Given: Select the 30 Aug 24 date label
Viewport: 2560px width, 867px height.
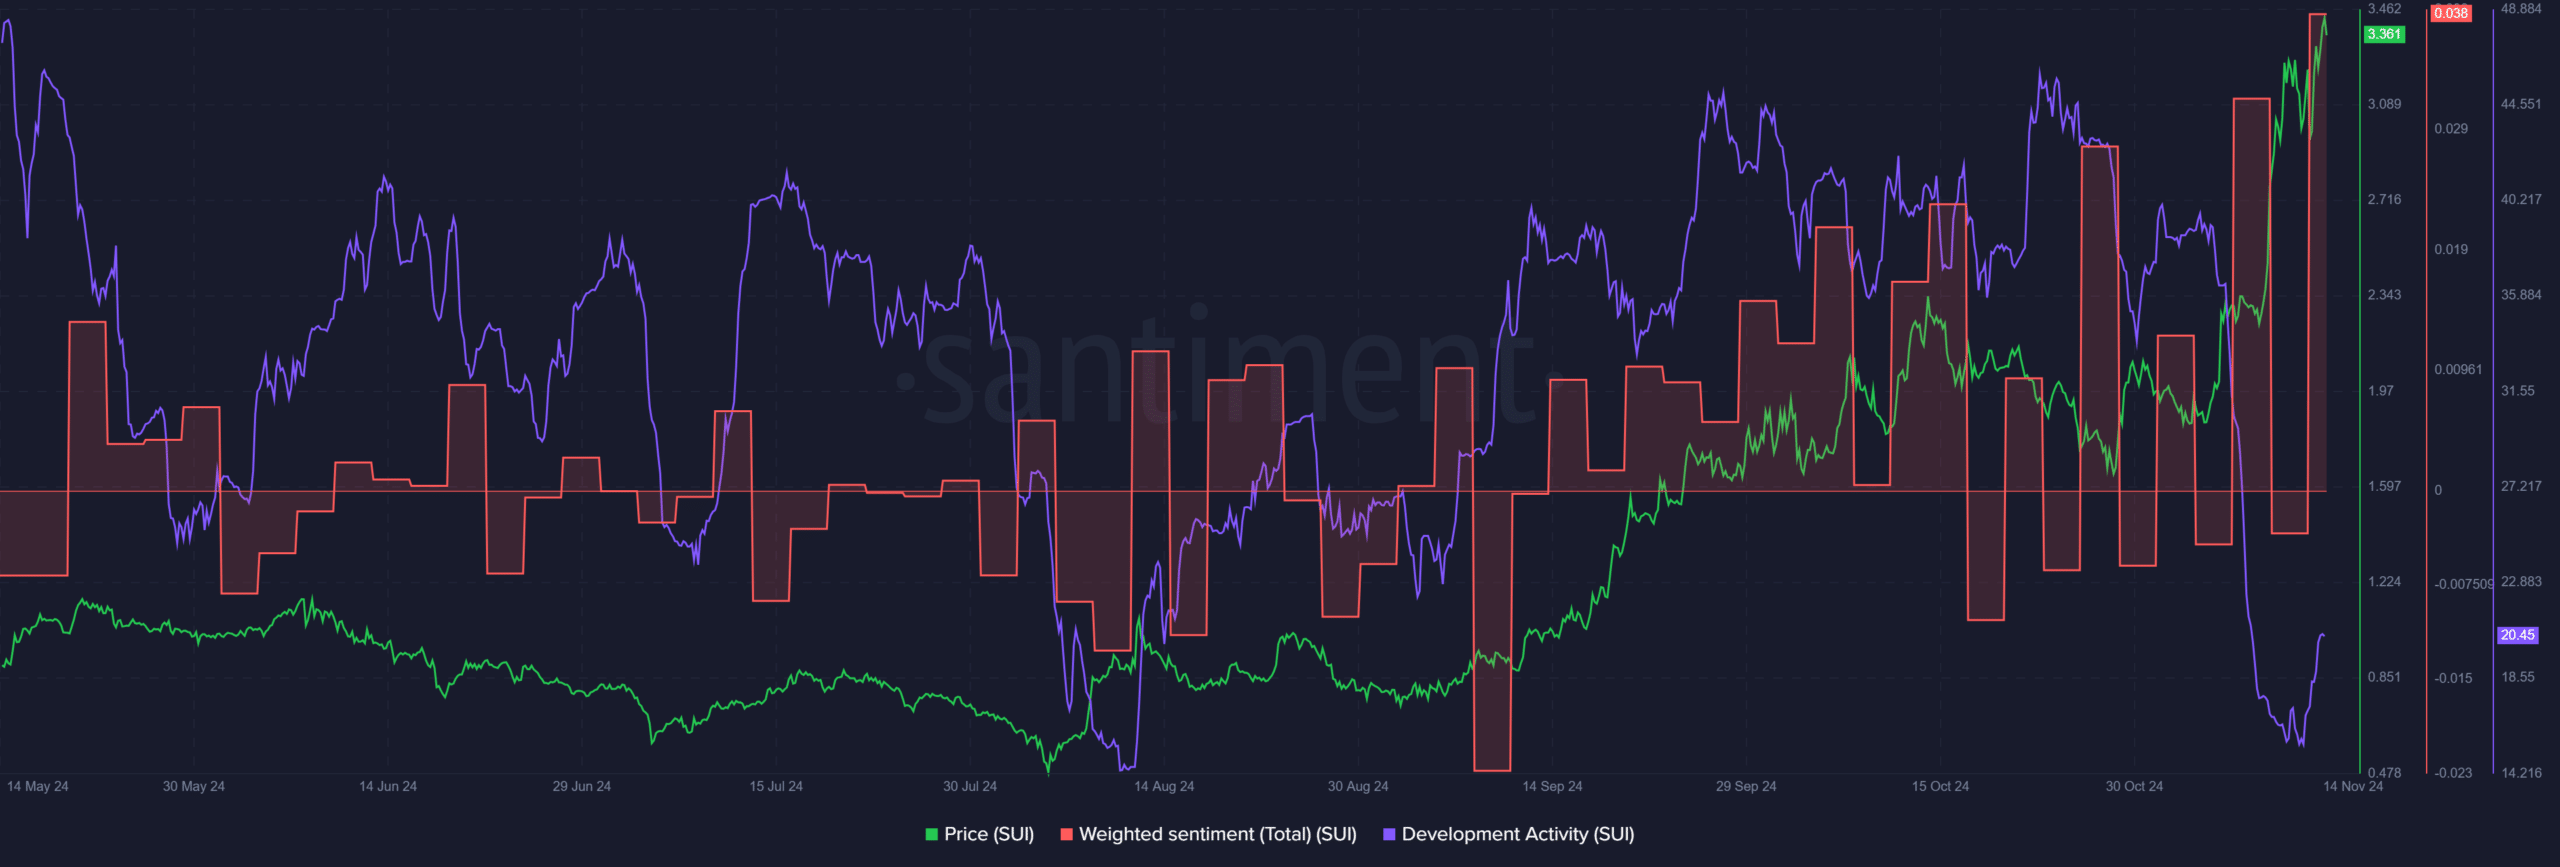Looking at the screenshot, I should [1358, 786].
